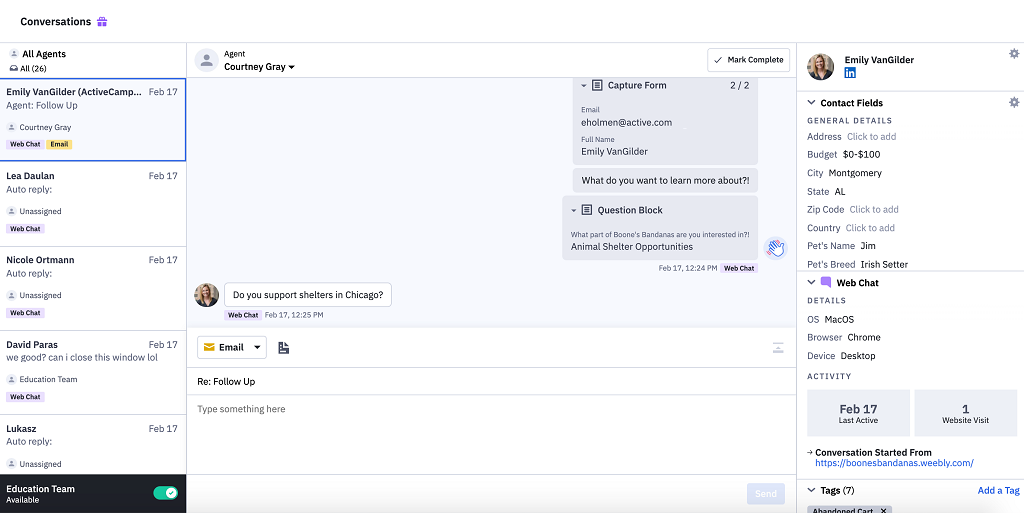Image resolution: width=1024 pixels, height=513 pixels.
Task: Click the collapse composer icon
Action: (x=777, y=348)
